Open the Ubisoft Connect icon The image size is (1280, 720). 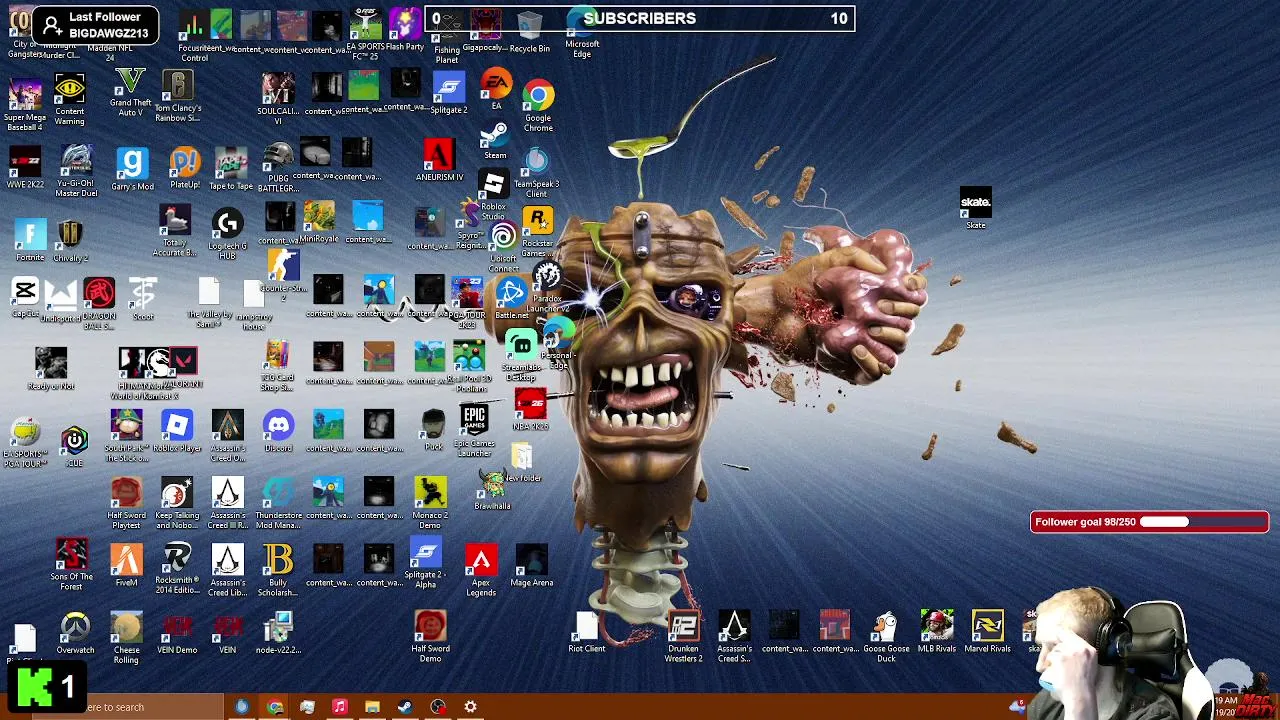(x=503, y=247)
